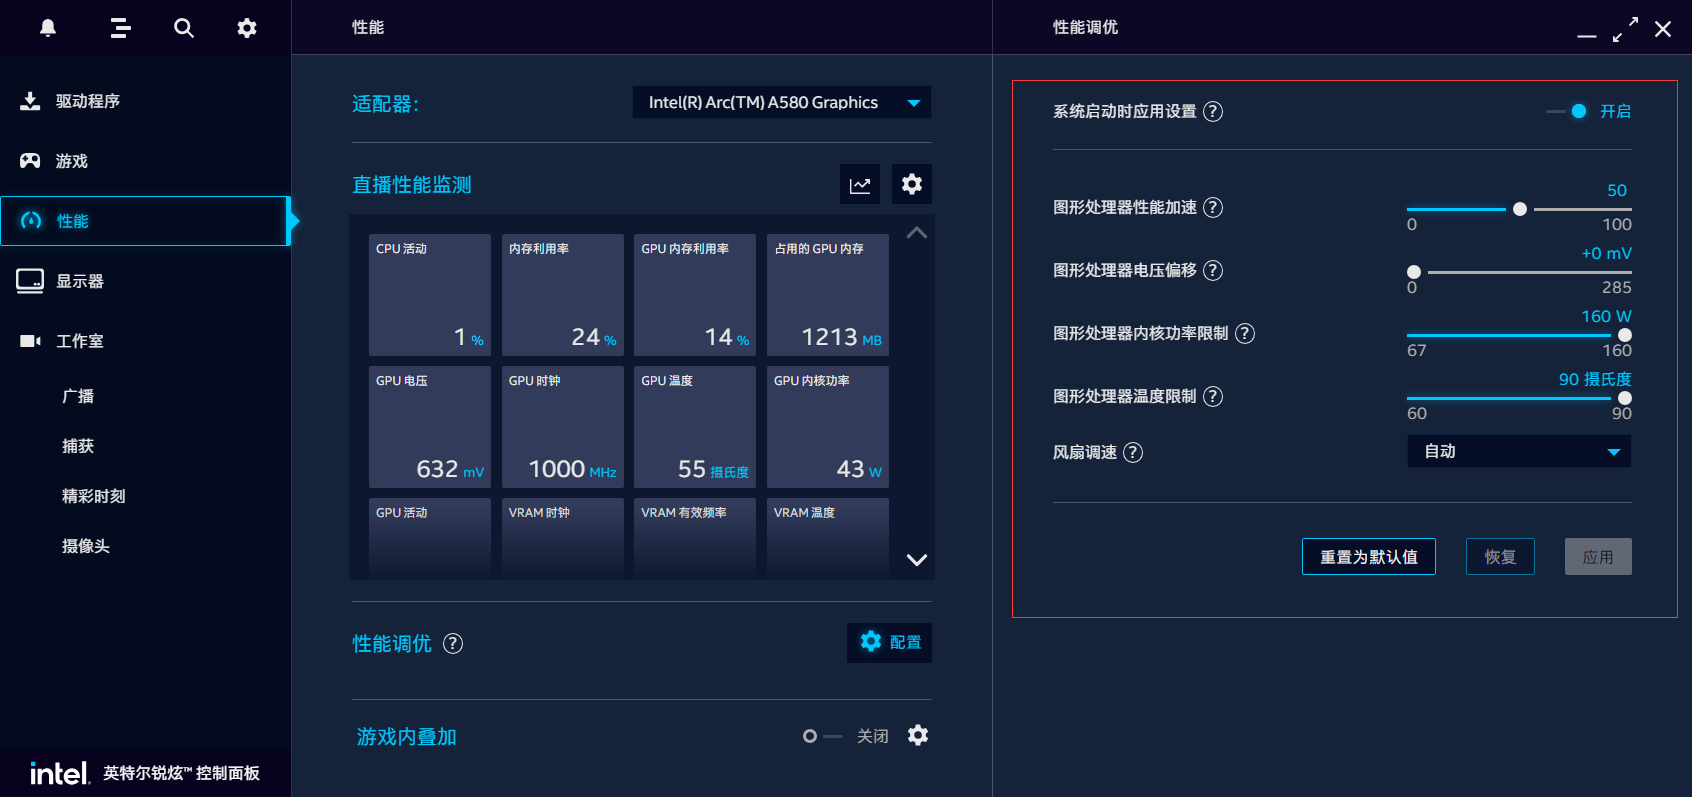Viewport: 1692px width, 797px height.
Task: Click the voltage offset slider handle
Action: tap(1414, 272)
